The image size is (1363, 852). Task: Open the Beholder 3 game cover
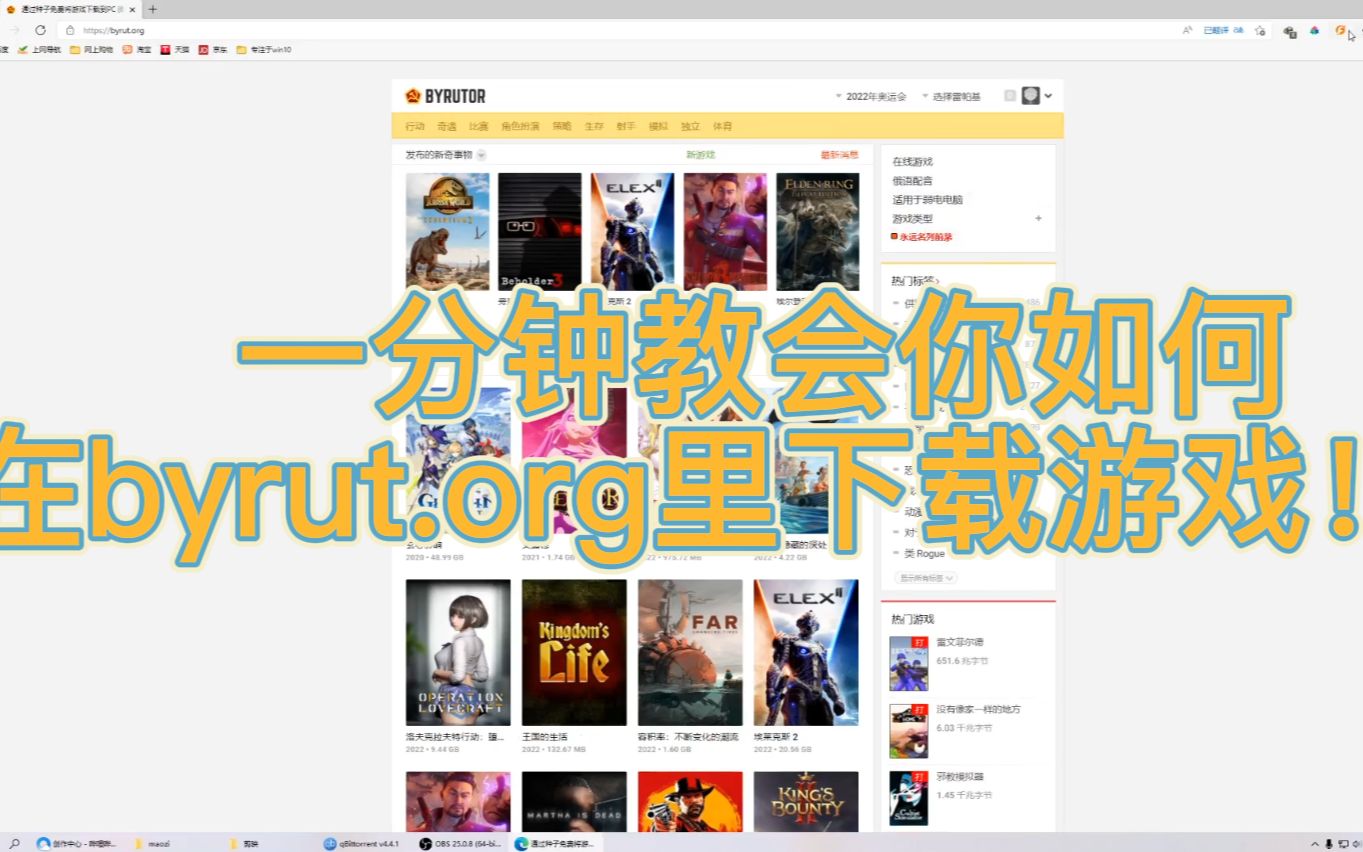pos(540,232)
